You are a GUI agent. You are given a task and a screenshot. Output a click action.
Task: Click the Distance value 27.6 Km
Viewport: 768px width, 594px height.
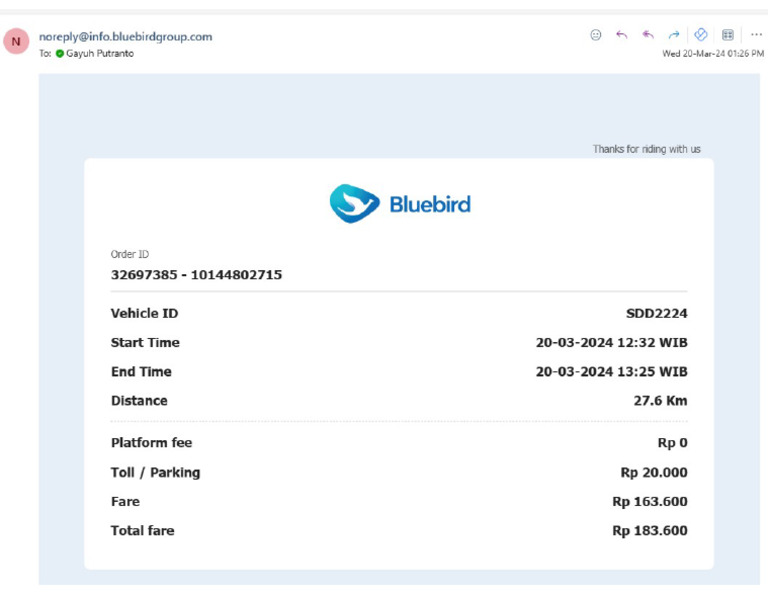[x=660, y=401]
